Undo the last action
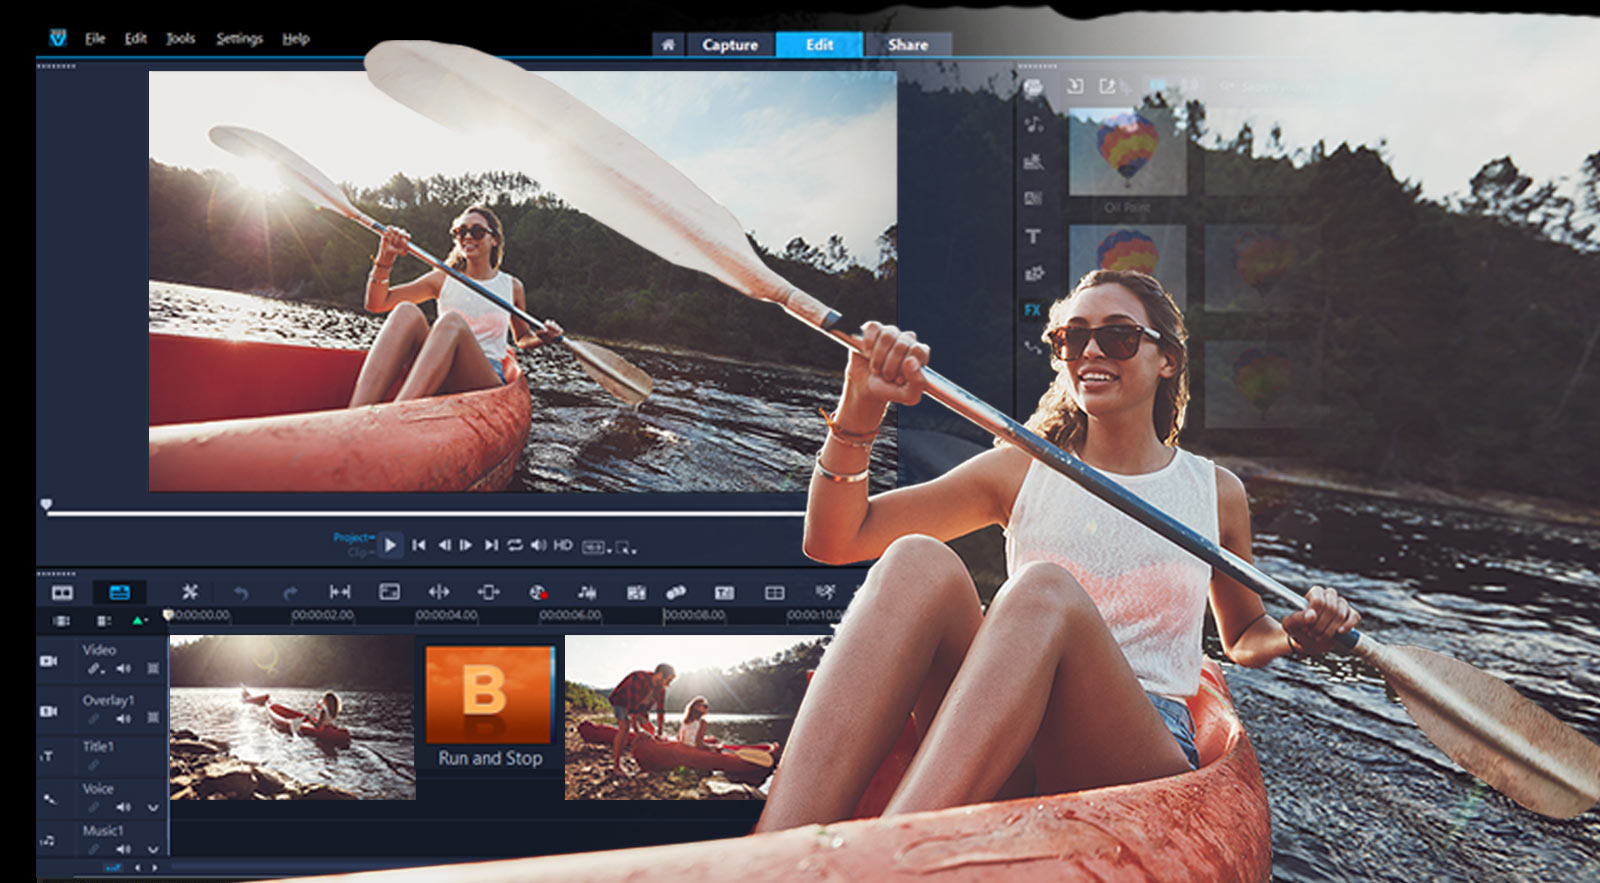 pos(241,593)
